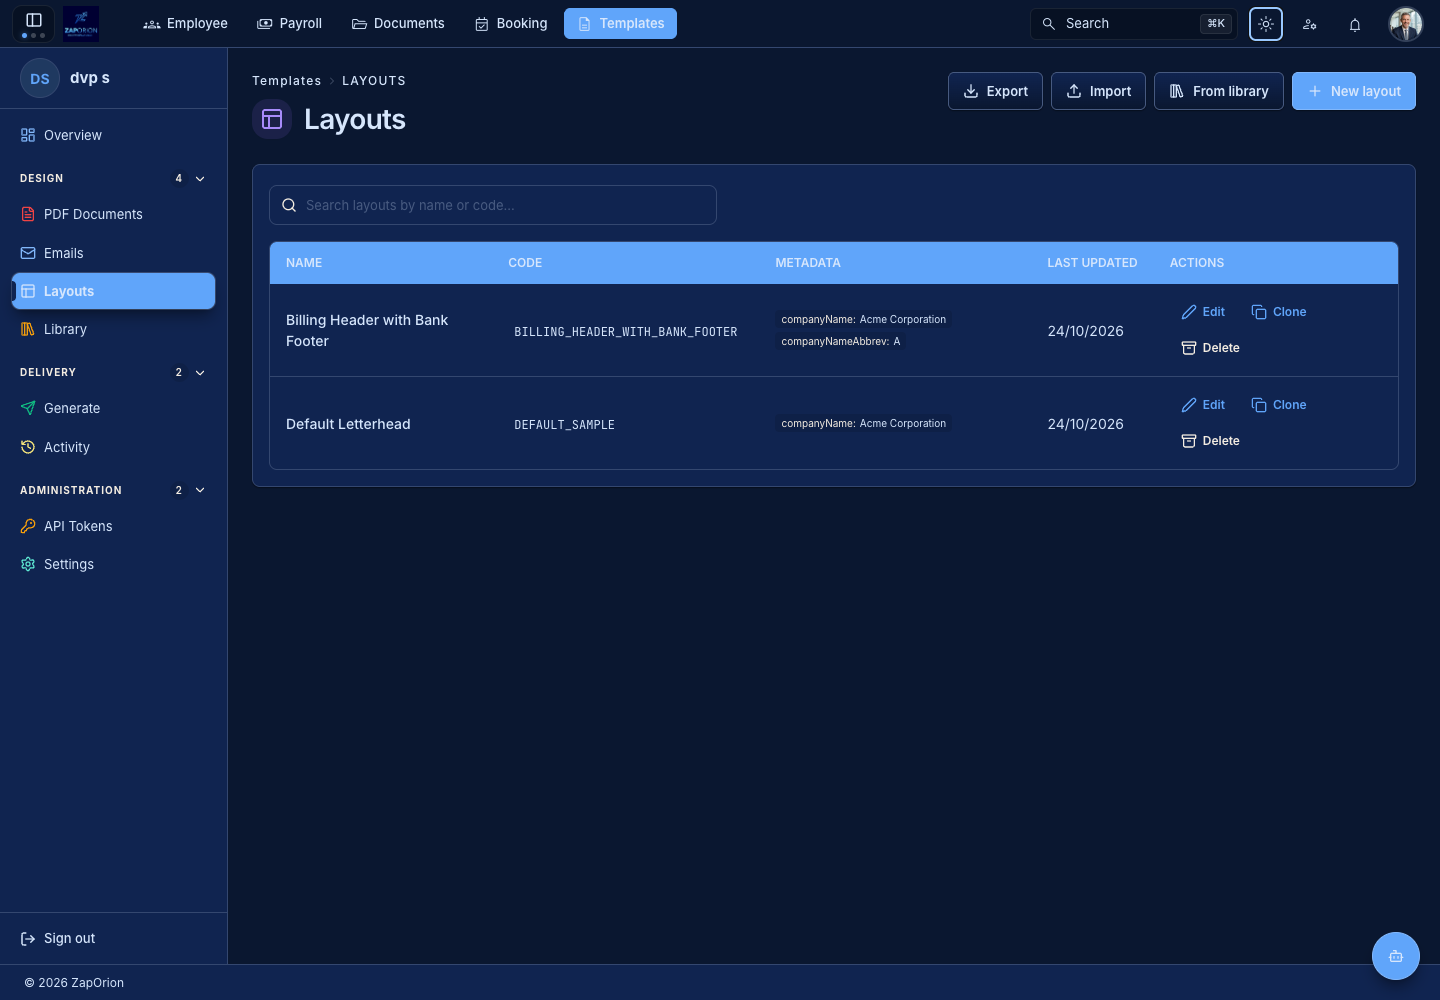Open the global Search box
The height and width of the screenshot is (1000, 1440).
click(x=1134, y=23)
